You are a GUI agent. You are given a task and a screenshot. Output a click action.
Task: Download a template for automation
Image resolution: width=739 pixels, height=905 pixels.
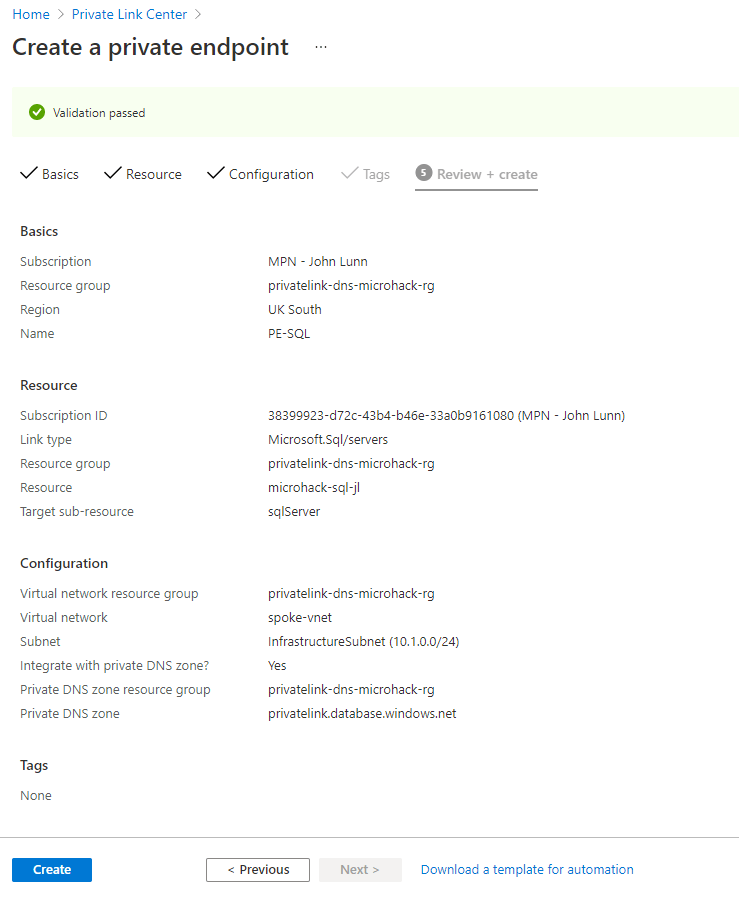point(527,869)
